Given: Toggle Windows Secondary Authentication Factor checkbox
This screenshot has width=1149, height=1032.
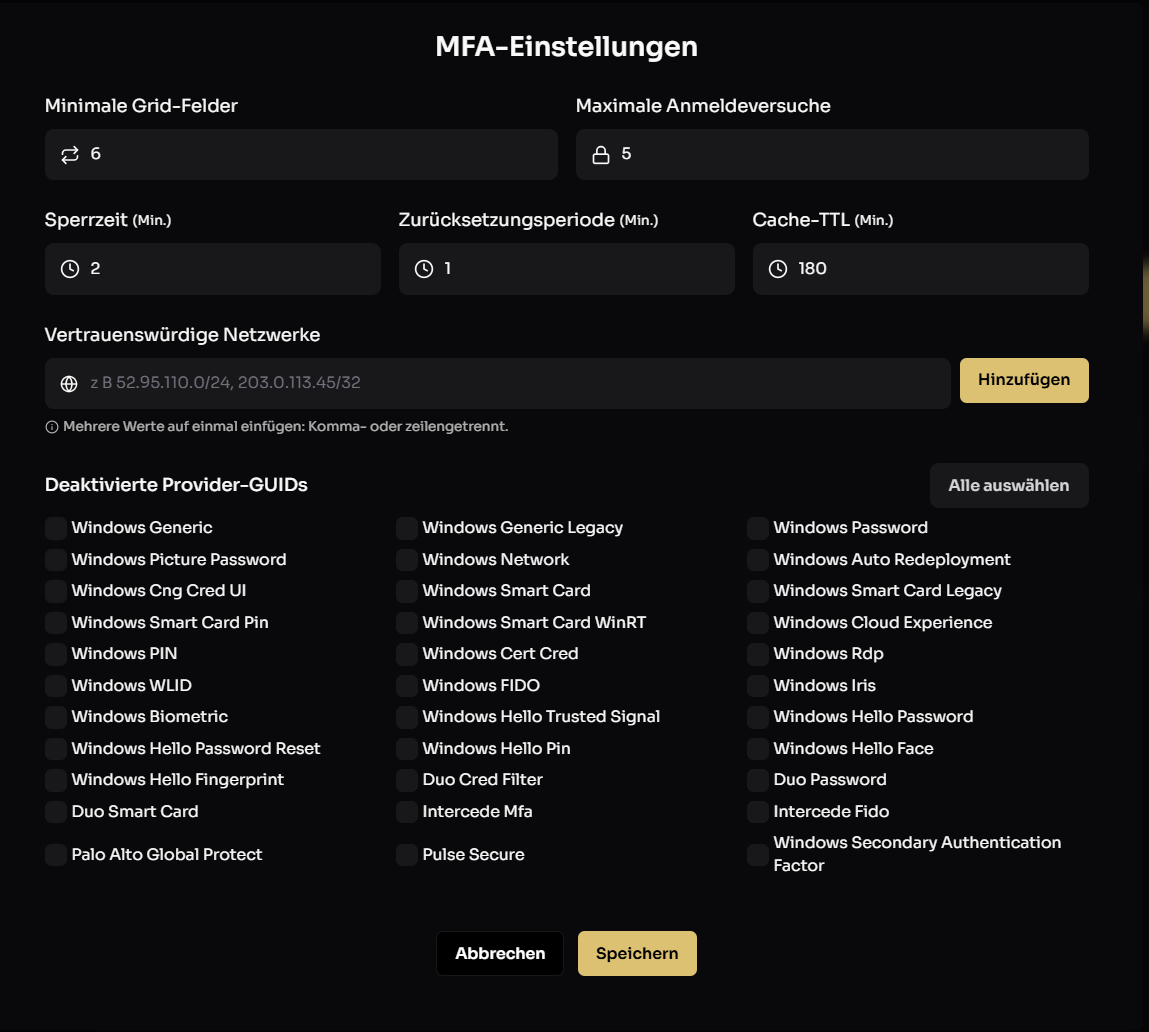Looking at the screenshot, I should (758, 855).
